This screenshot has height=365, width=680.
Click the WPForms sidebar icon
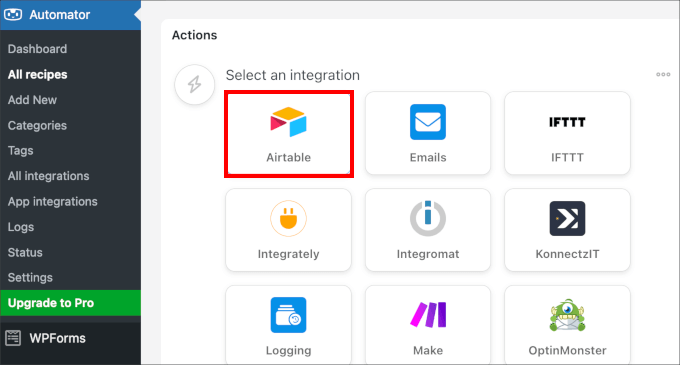(x=13, y=338)
